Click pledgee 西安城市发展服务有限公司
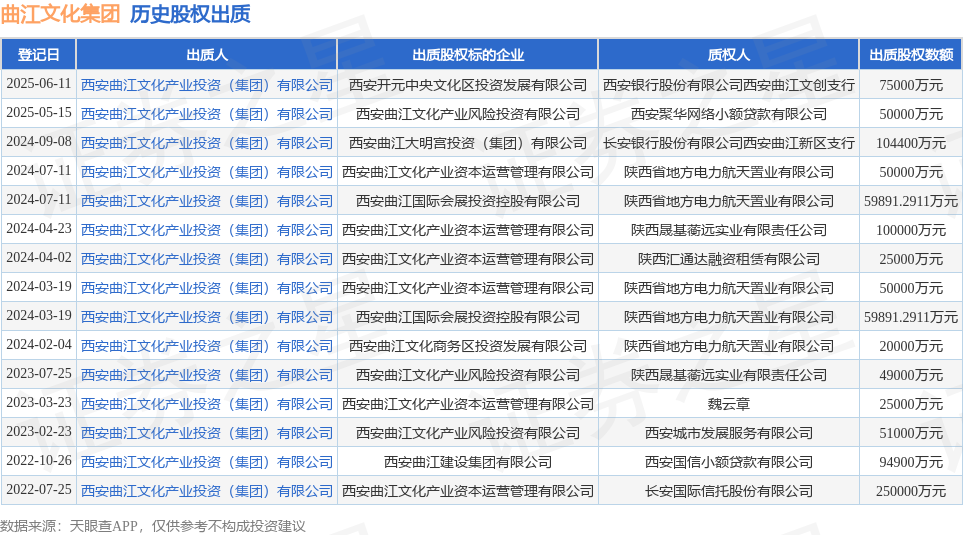Viewport: 963px width, 535px height. coord(728,433)
